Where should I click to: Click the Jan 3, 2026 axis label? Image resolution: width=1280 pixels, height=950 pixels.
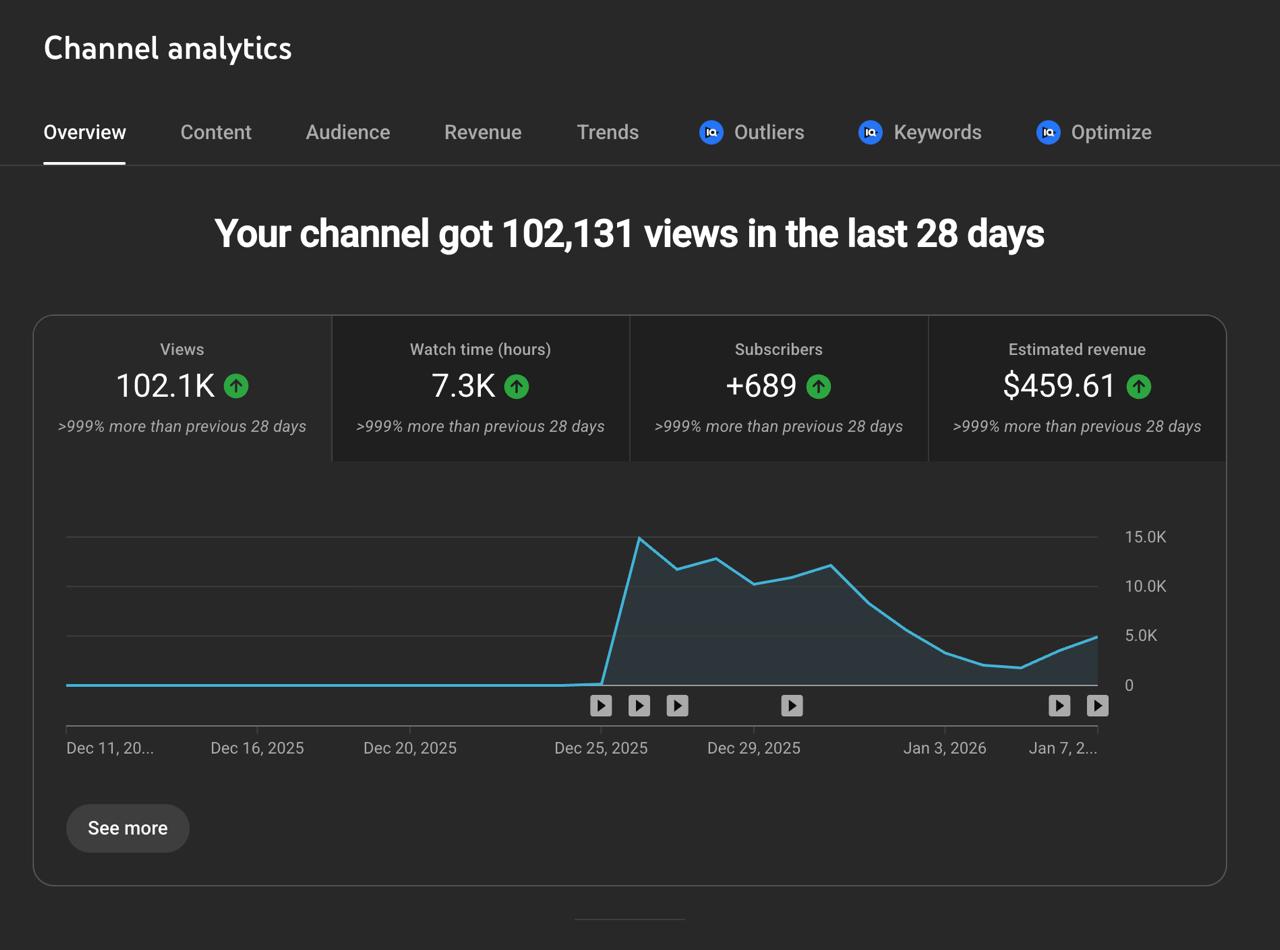click(945, 748)
